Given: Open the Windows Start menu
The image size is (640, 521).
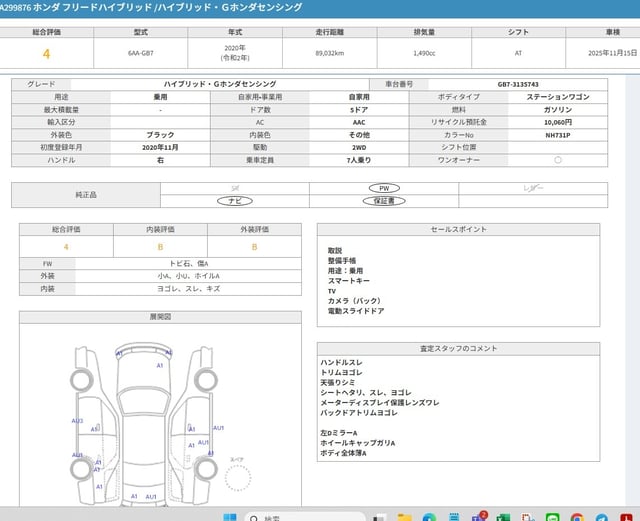Looking at the screenshot, I should click(x=229, y=515).
